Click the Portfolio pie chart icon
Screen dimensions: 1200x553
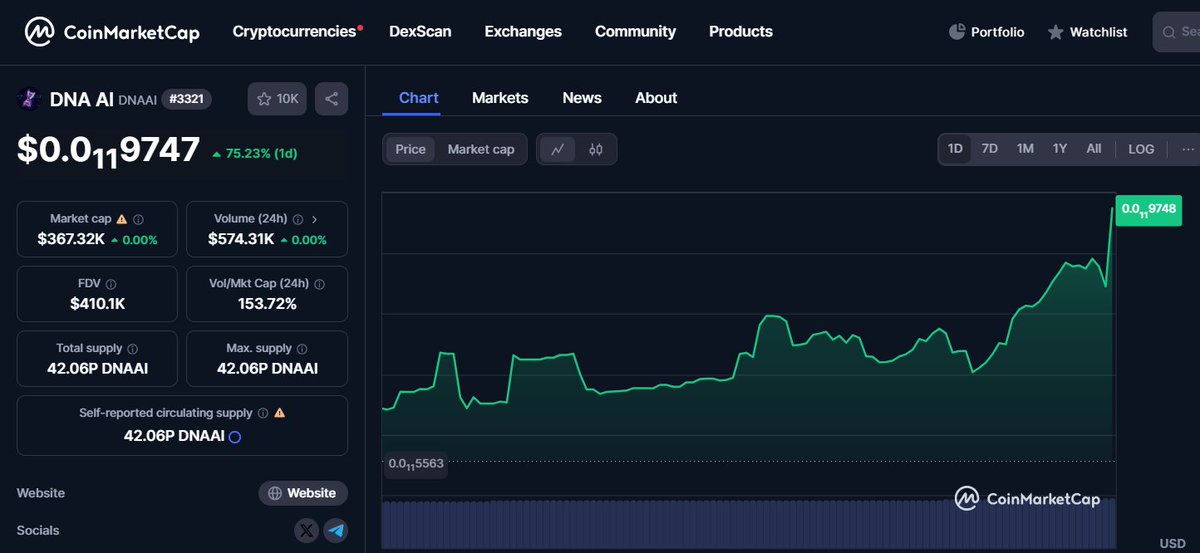tap(957, 32)
